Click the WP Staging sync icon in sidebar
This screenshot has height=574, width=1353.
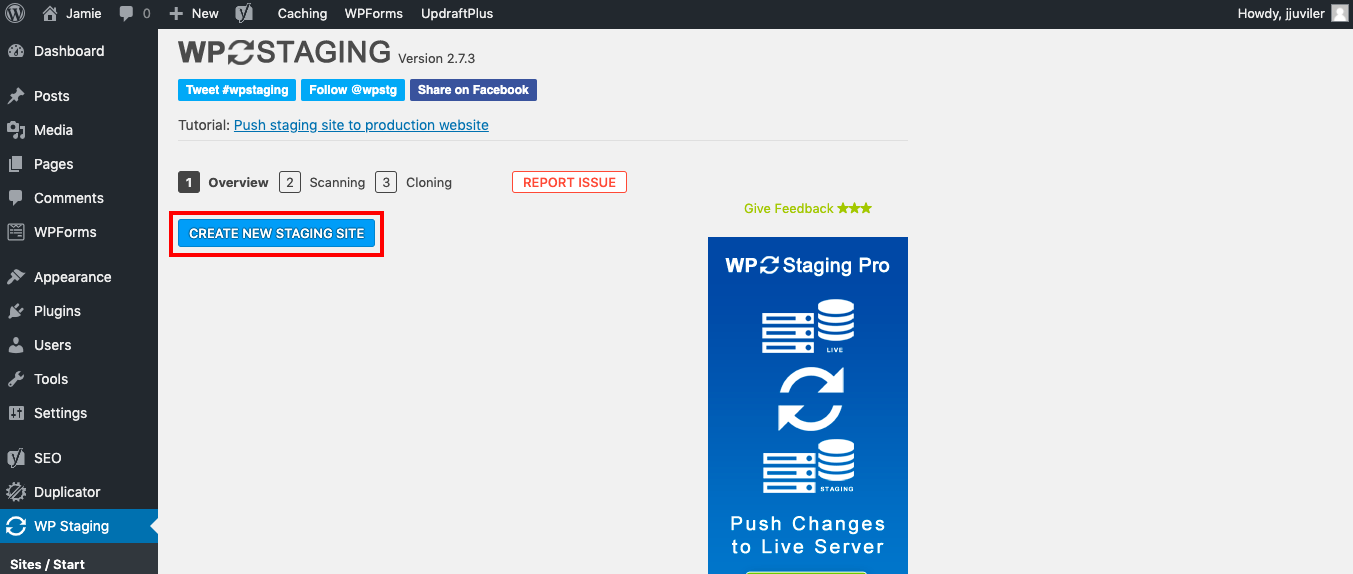16,526
